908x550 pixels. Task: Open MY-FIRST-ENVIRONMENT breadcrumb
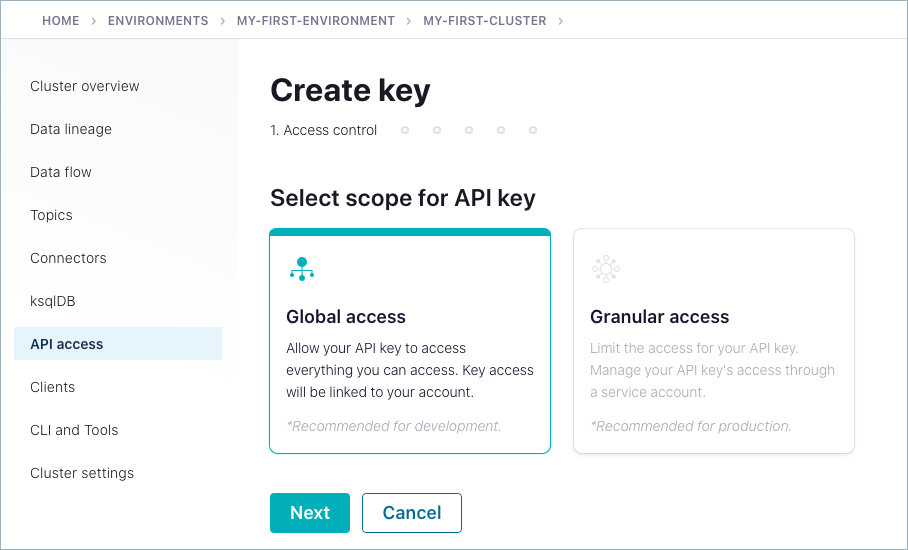click(316, 20)
